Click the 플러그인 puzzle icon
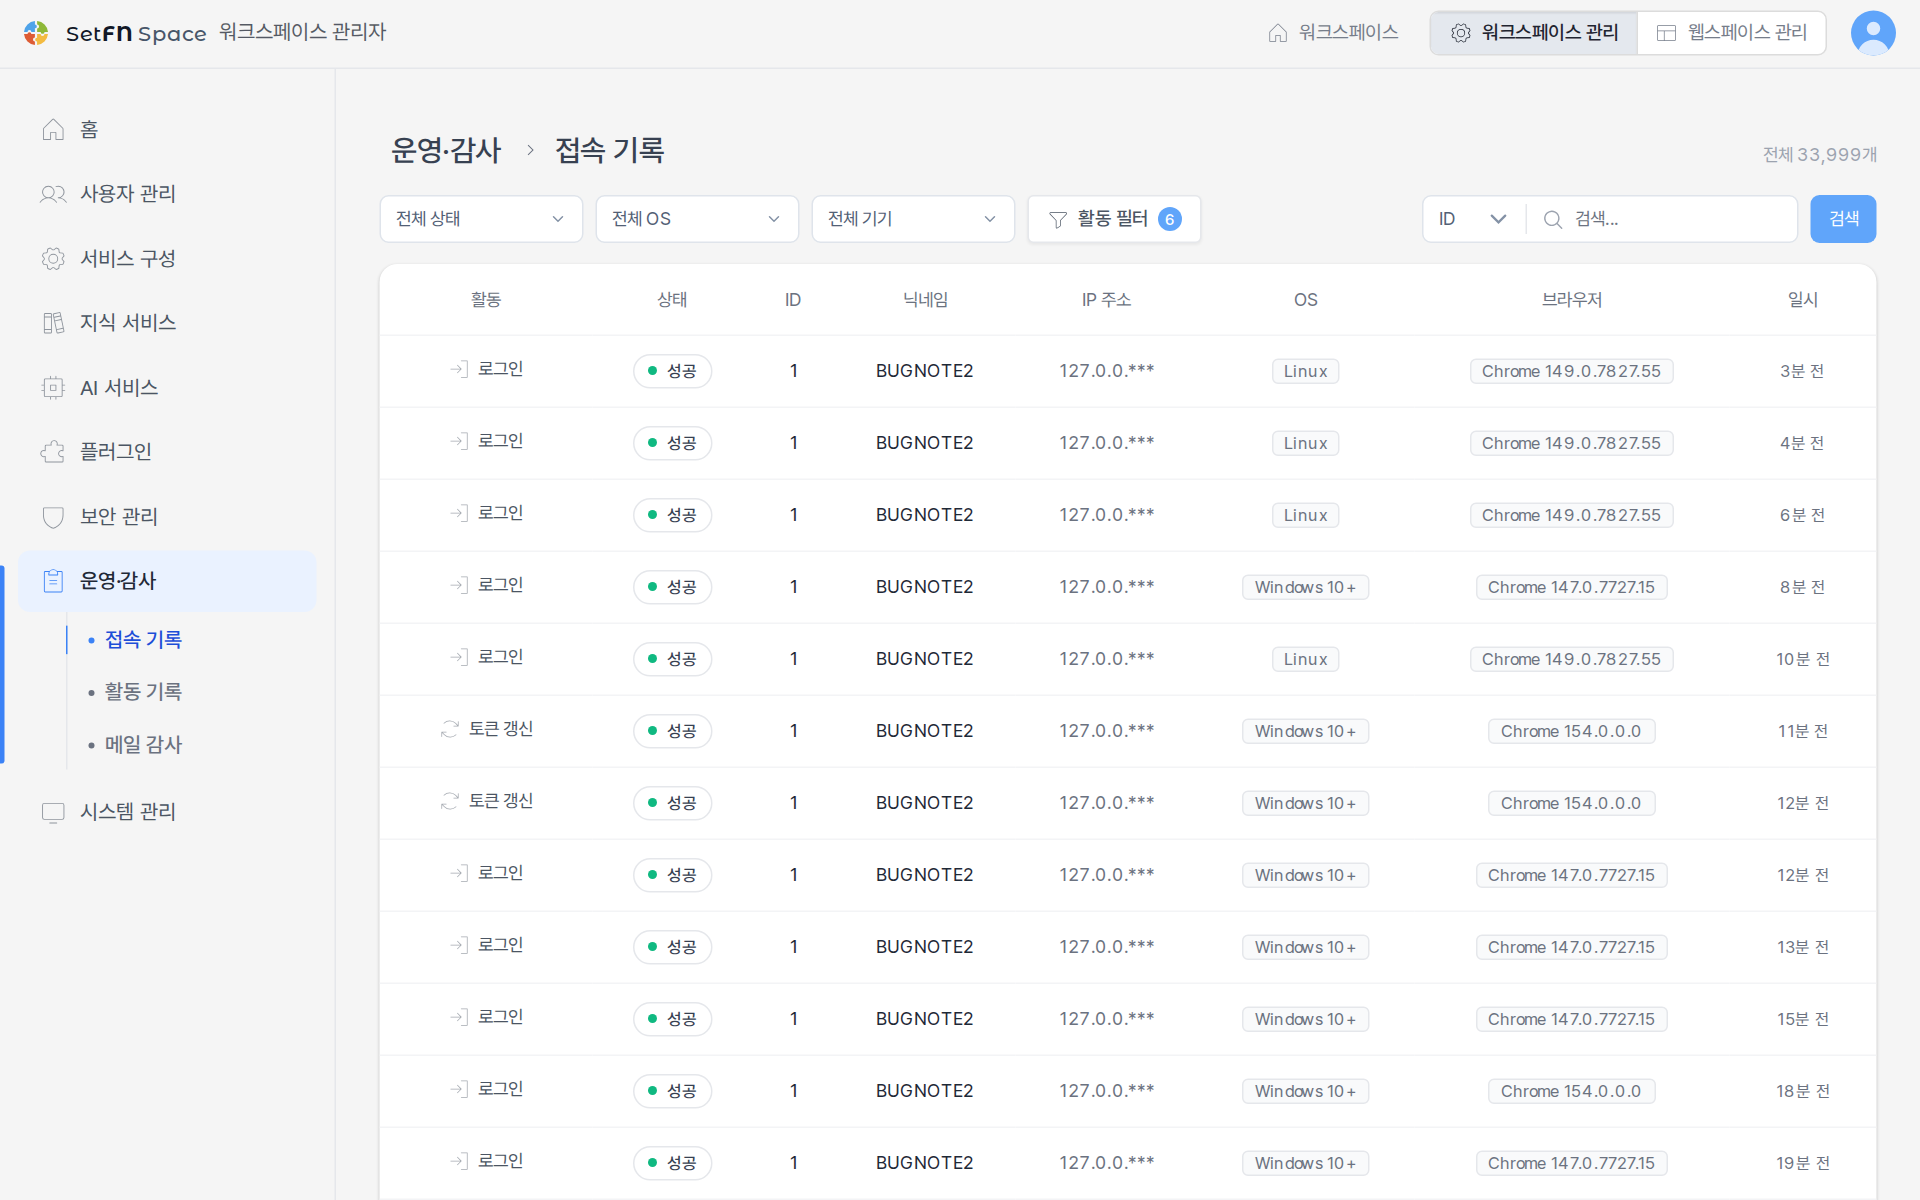The image size is (1920, 1200). tap(53, 452)
